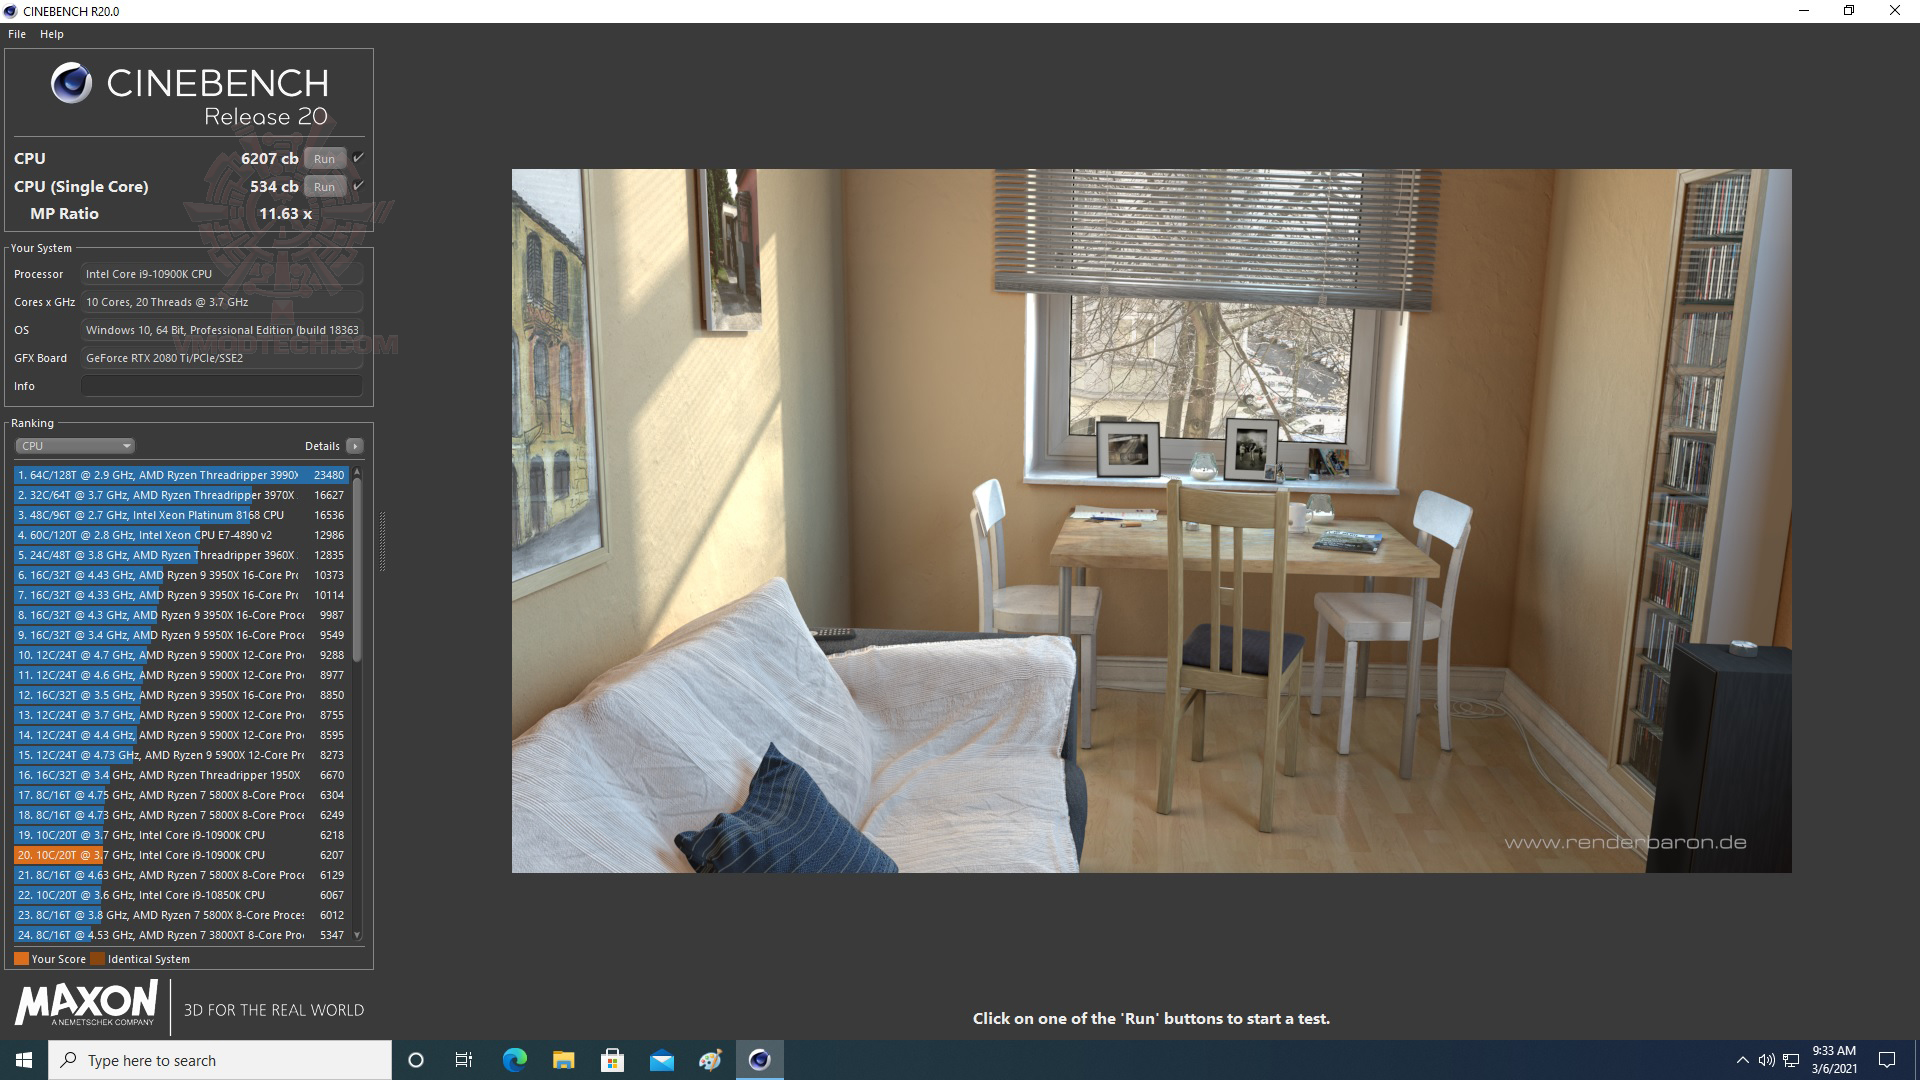The height and width of the screenshot is (1080, 1920).
Task: Toggle the CPU Single Core test checkbox
Action: [x=358, y=186]
